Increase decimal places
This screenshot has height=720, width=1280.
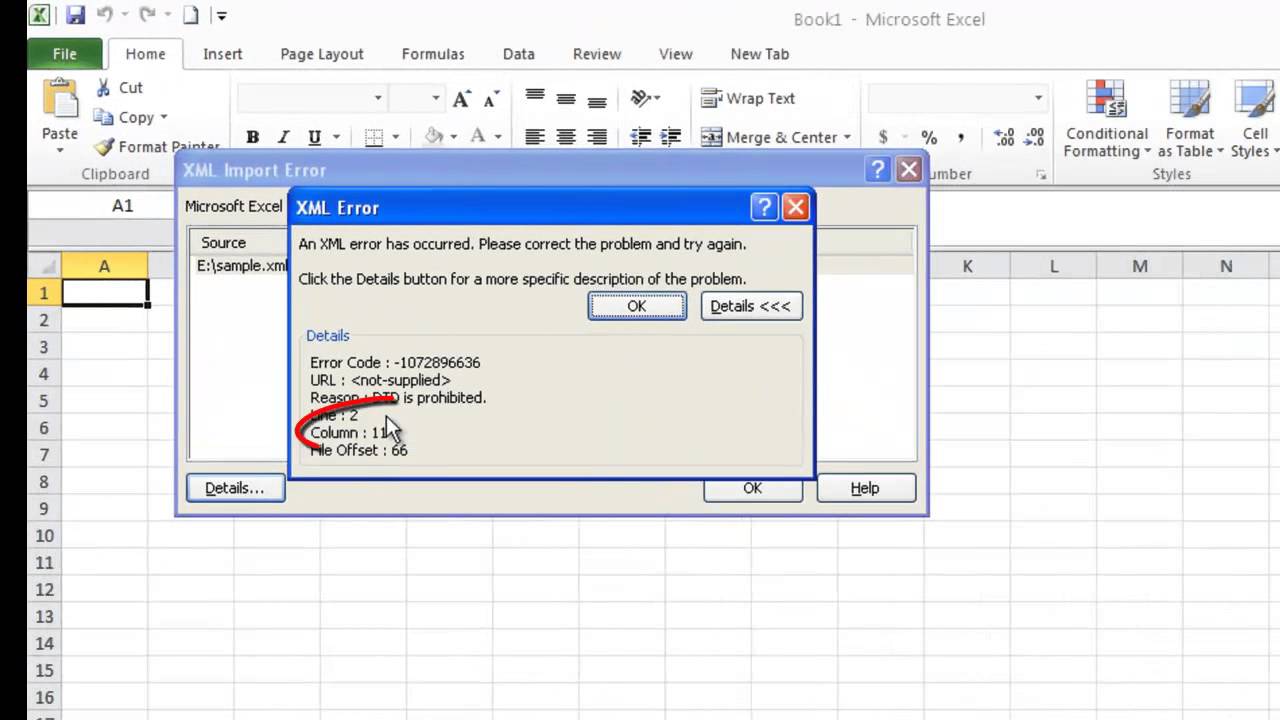(x=1005, y=137)
